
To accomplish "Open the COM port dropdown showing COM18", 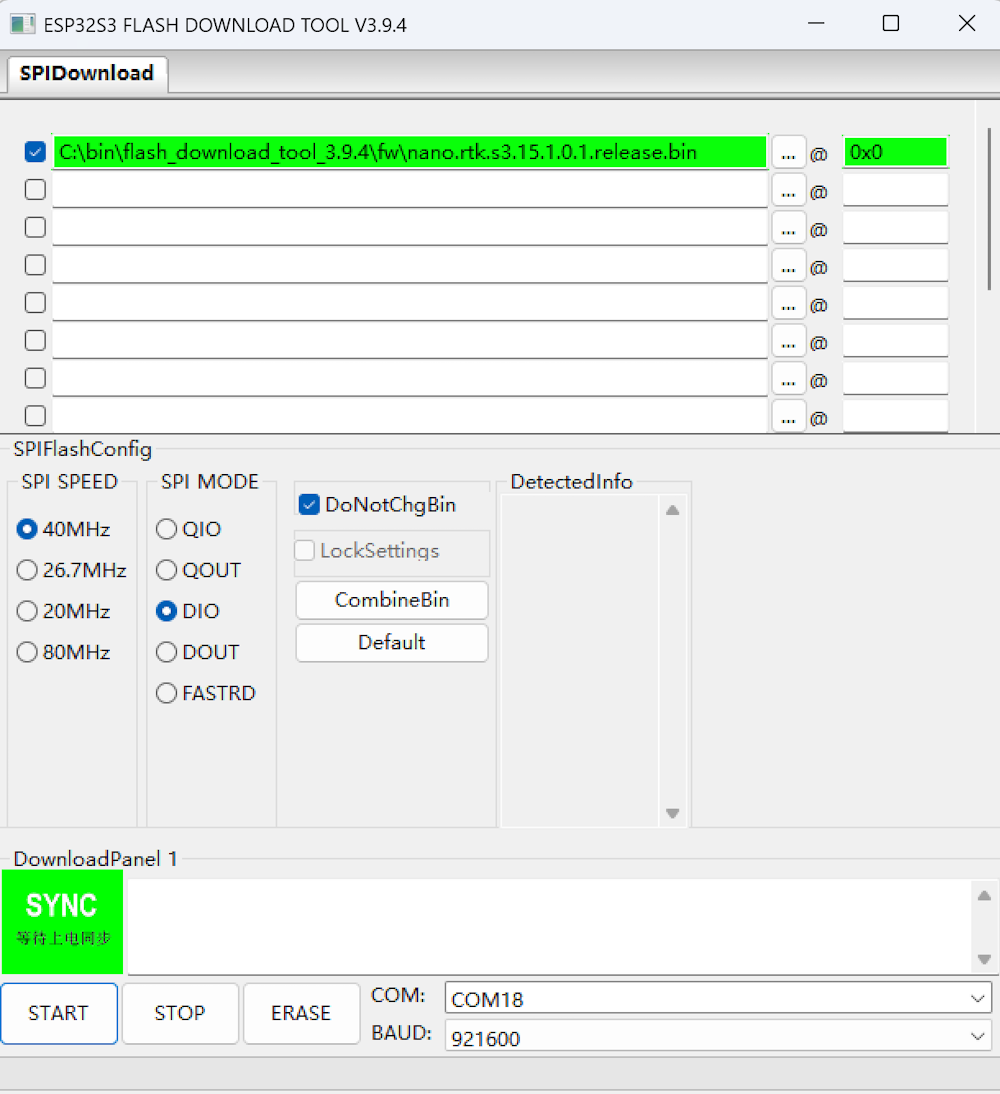I will click(718, 999).
